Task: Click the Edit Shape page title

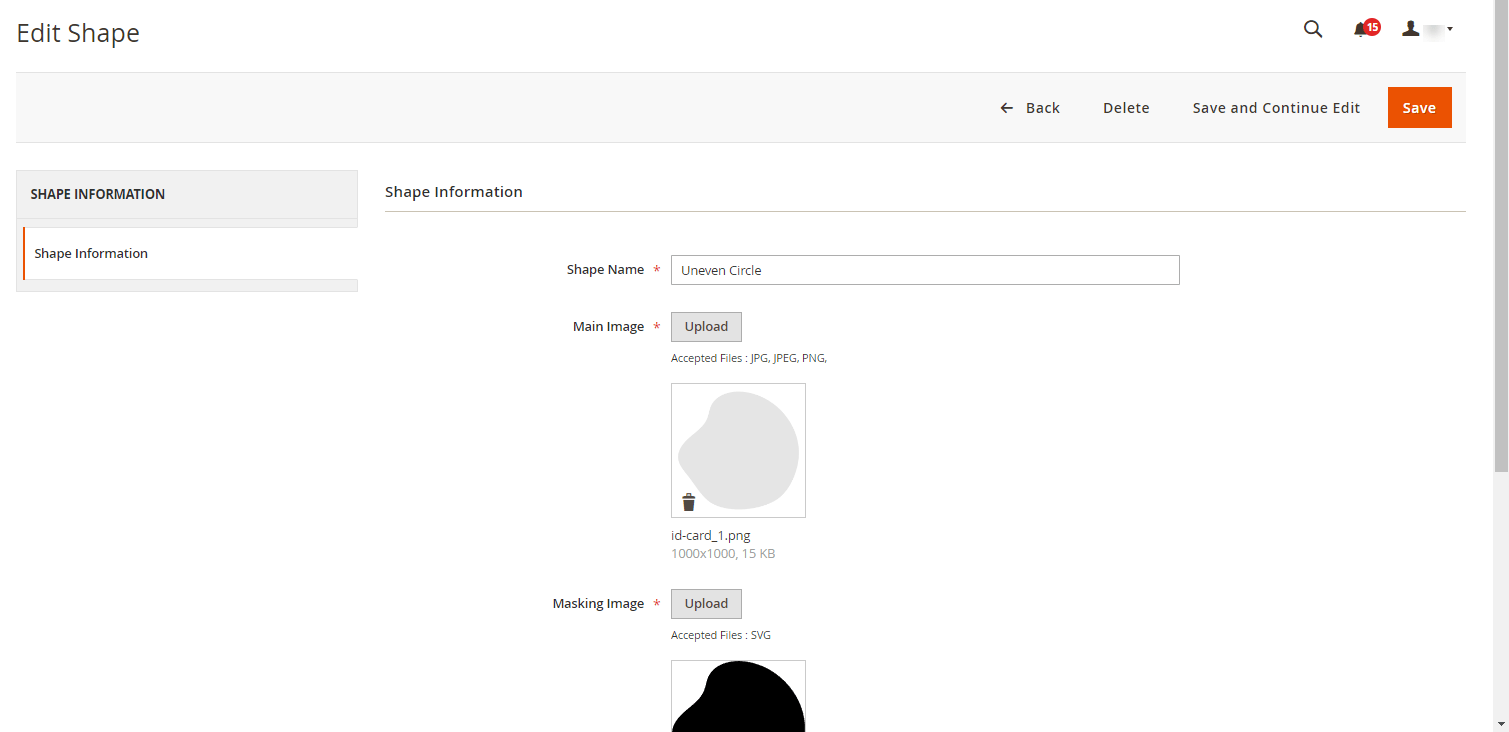Action: point(78,33)
